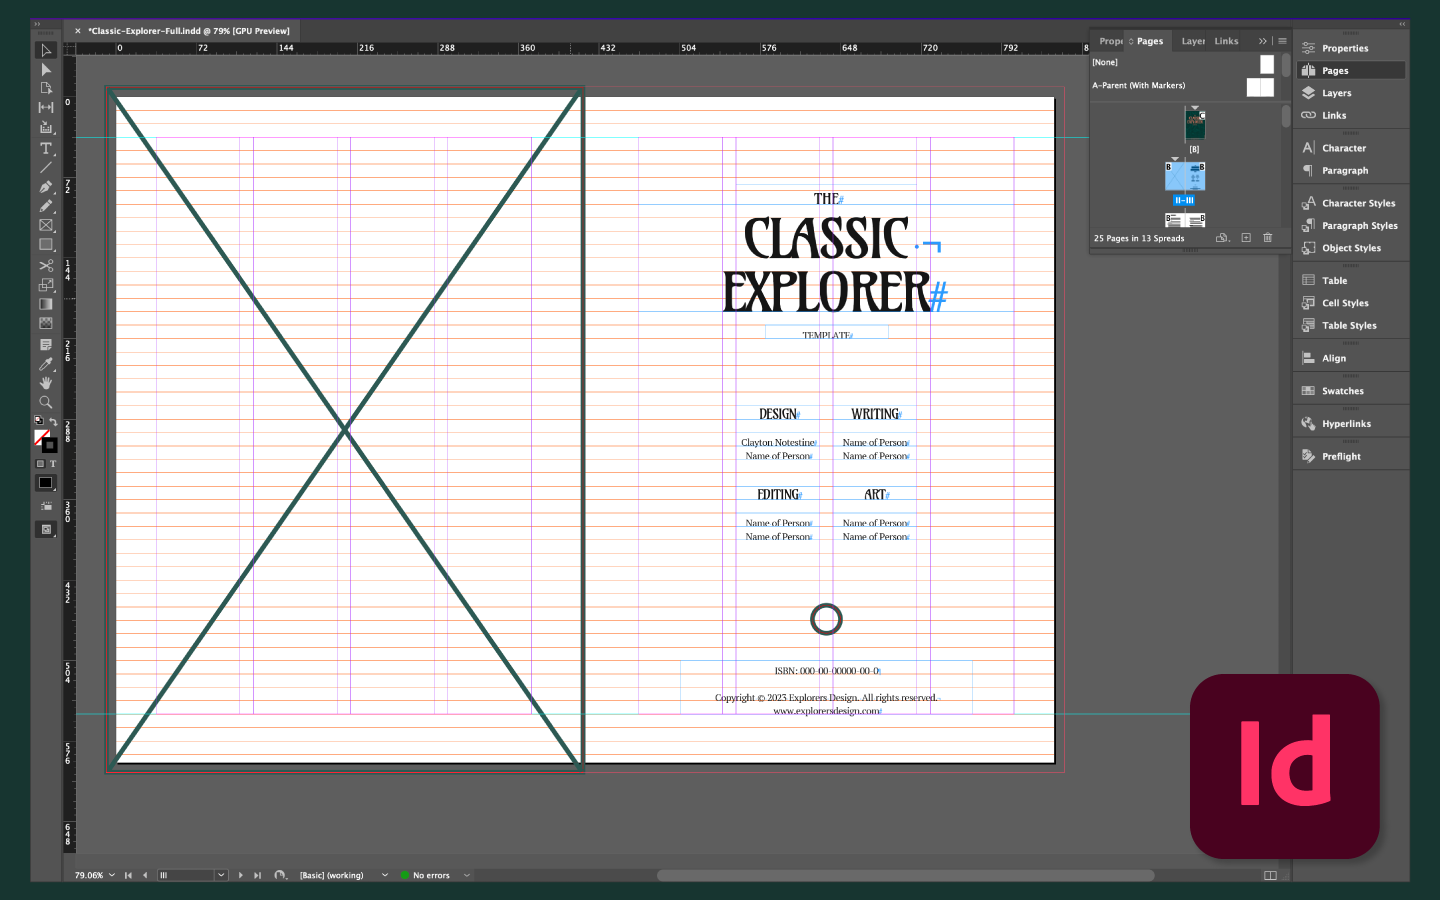Choose the Hand tool
This screenshot has width=1440, height=900.
point(46,383)
